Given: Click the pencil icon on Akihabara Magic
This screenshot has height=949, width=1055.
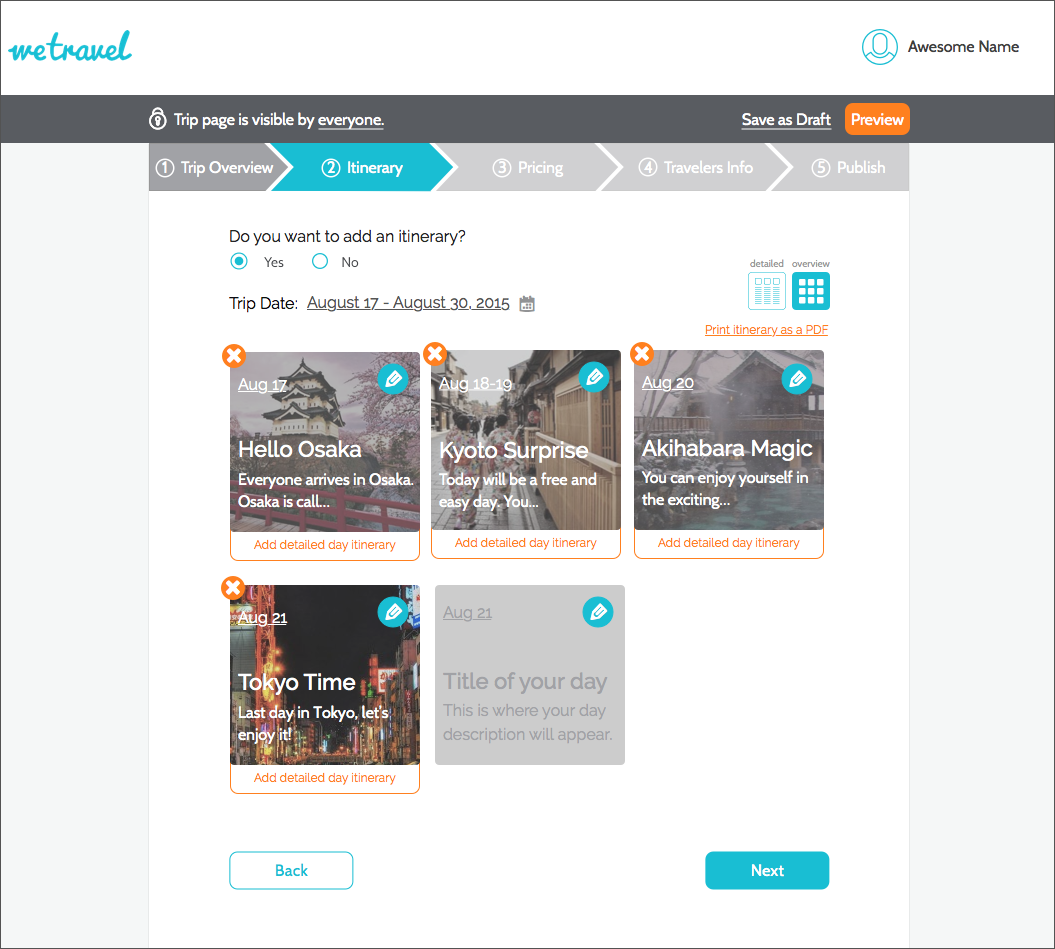Looking at the screenshot, I should pyautogui.click(x=797, y=379).
